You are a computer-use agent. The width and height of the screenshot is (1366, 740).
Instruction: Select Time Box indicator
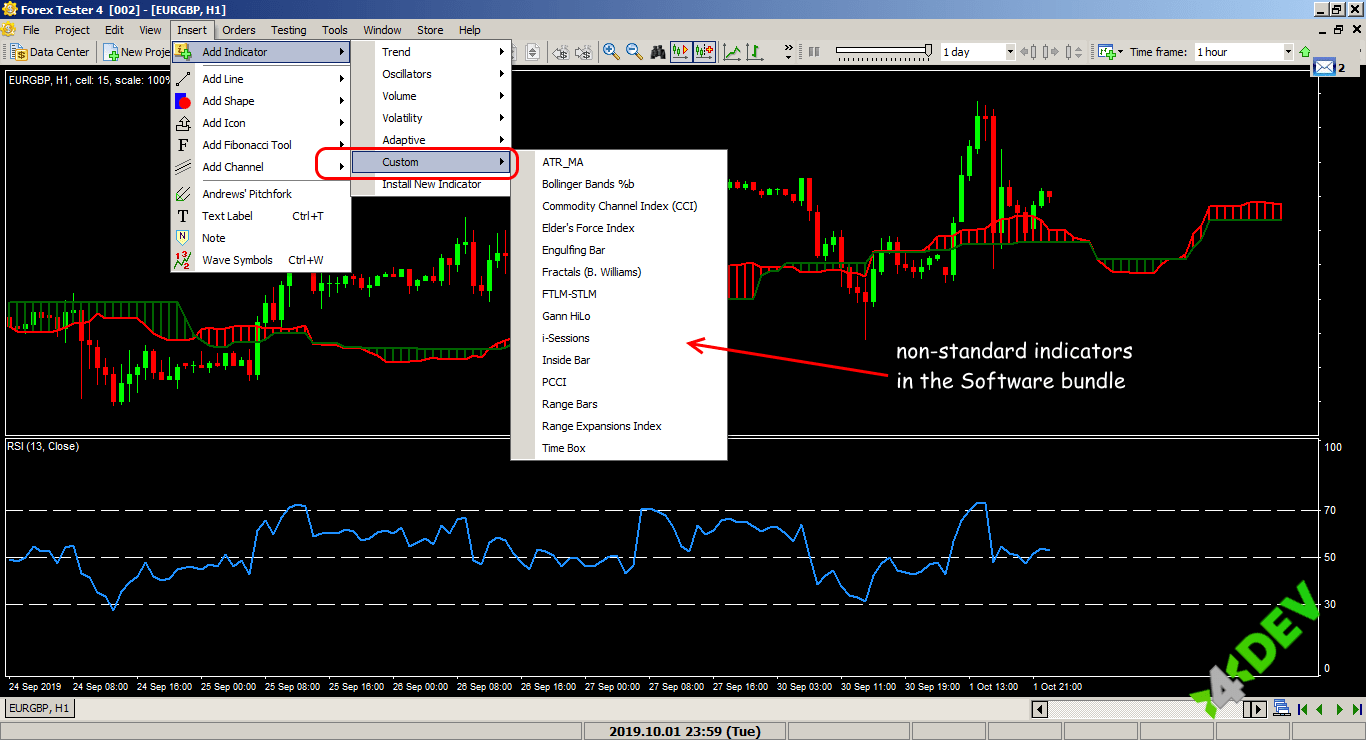click(x=619, y=448)
